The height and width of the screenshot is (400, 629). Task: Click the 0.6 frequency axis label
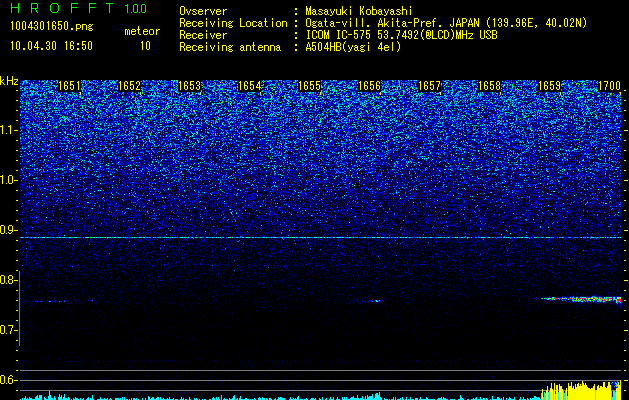[x=9, y=380]
